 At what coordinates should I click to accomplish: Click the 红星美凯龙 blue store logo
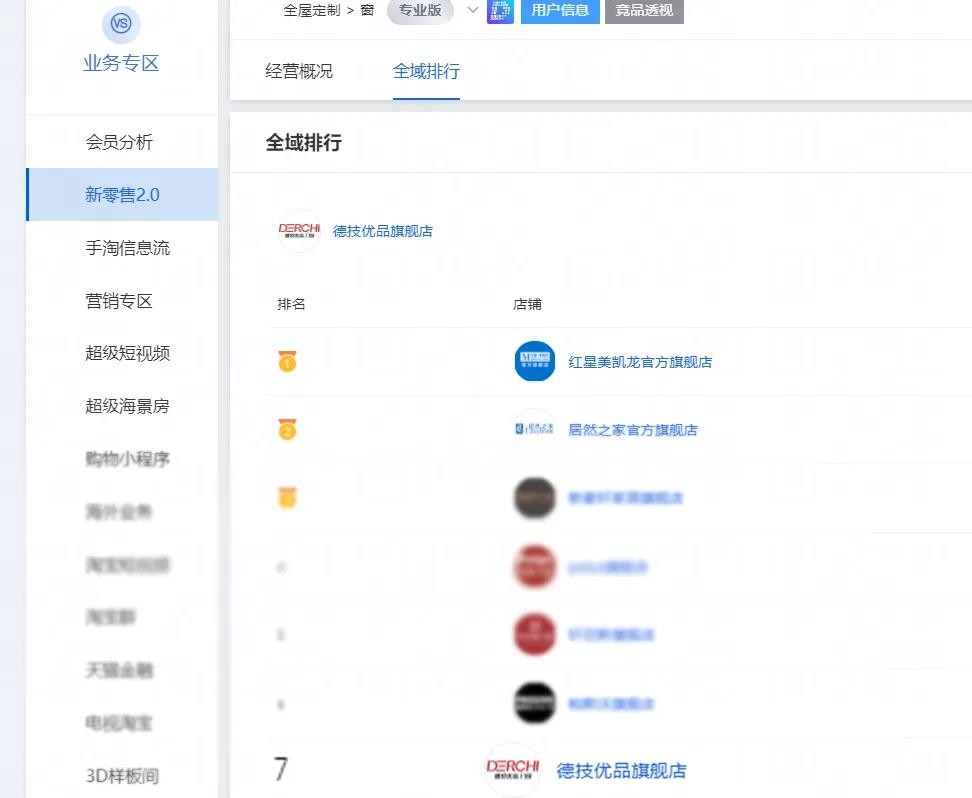coord(534,361)
